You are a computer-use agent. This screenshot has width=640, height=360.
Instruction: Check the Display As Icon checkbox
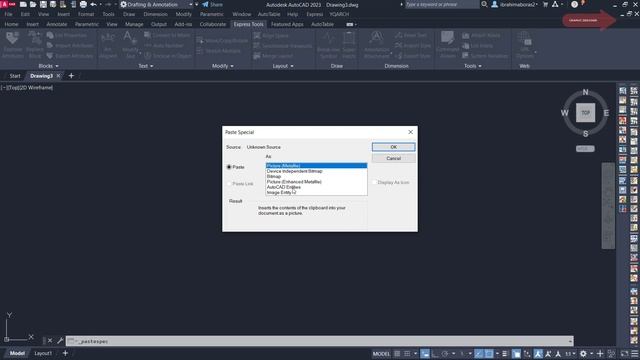[x=374, y=182]
